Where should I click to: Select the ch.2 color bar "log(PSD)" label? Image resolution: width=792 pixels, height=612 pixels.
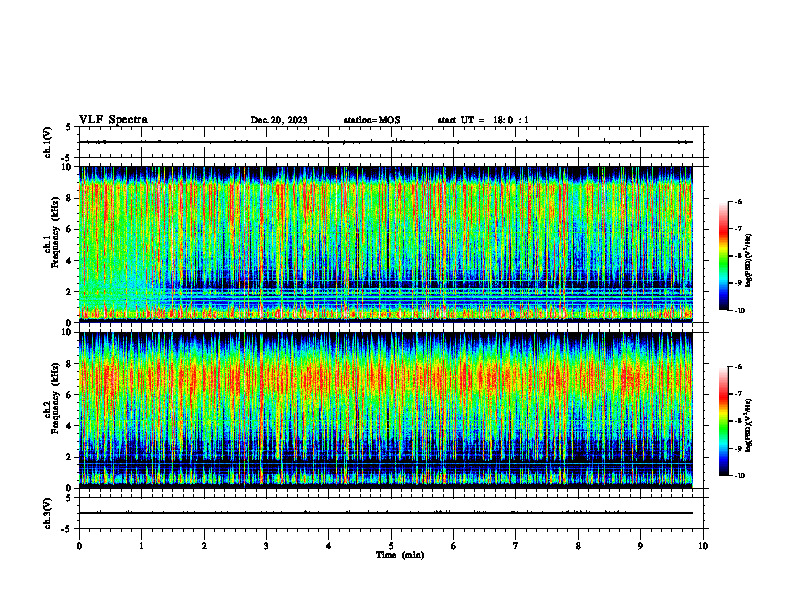[749, 425]
